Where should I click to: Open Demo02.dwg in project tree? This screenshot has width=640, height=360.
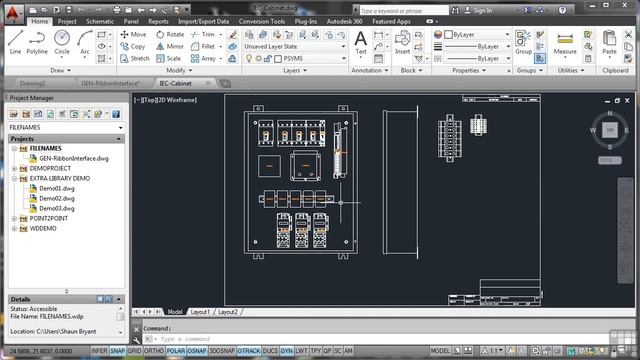click(57, 198)
